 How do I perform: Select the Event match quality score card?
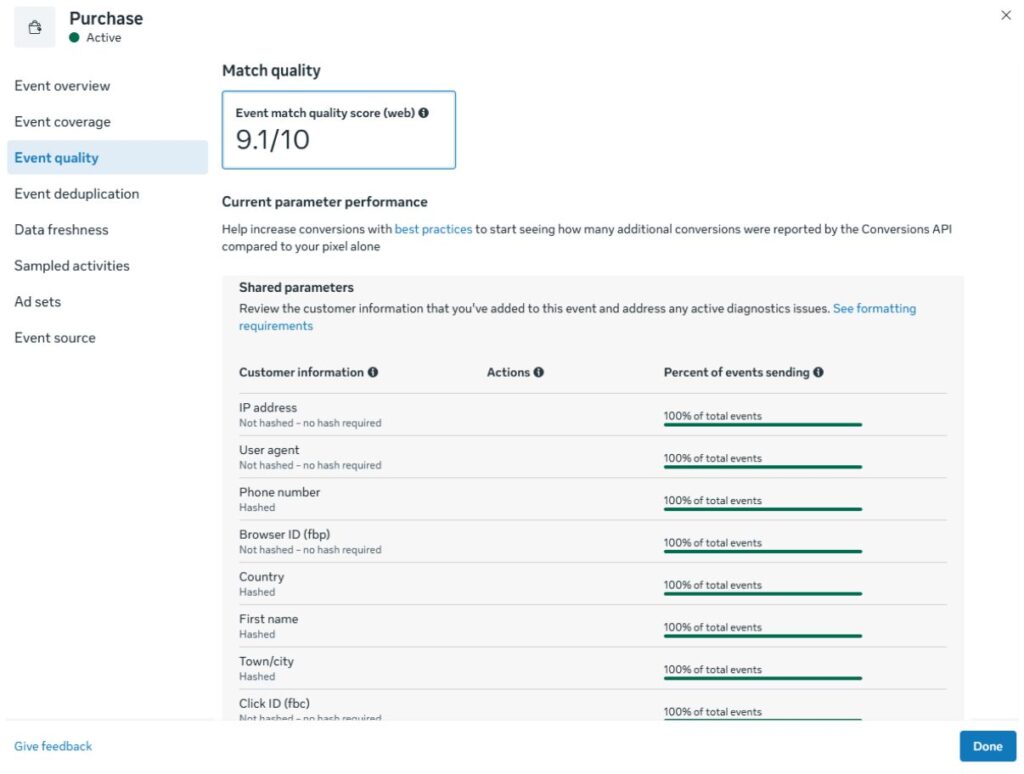[339, 130]
